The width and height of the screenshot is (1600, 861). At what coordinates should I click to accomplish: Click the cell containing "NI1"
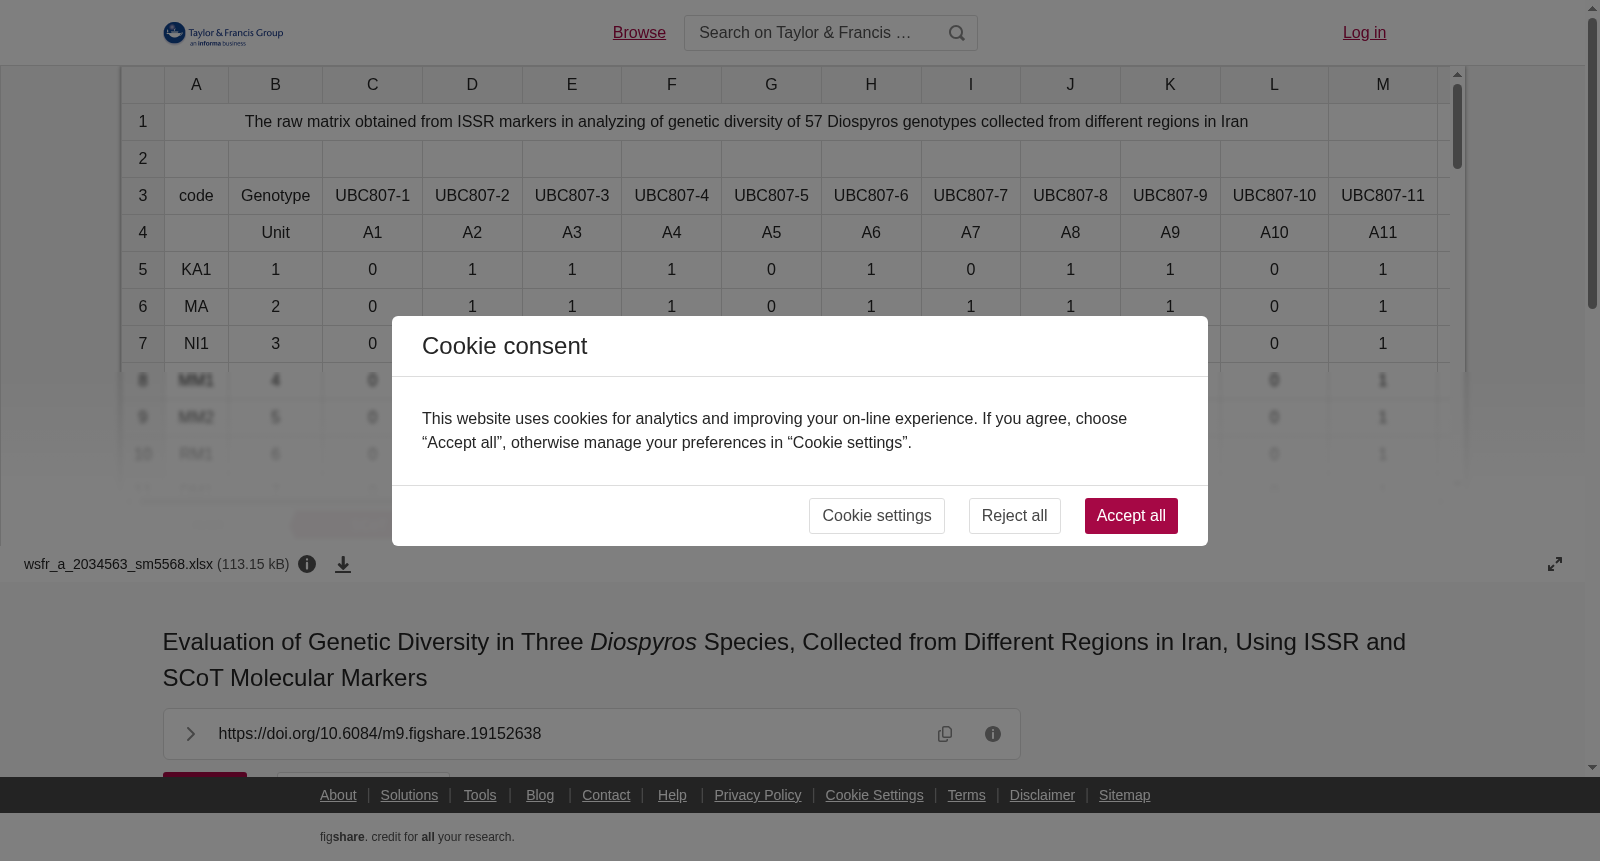coord(196,344)
